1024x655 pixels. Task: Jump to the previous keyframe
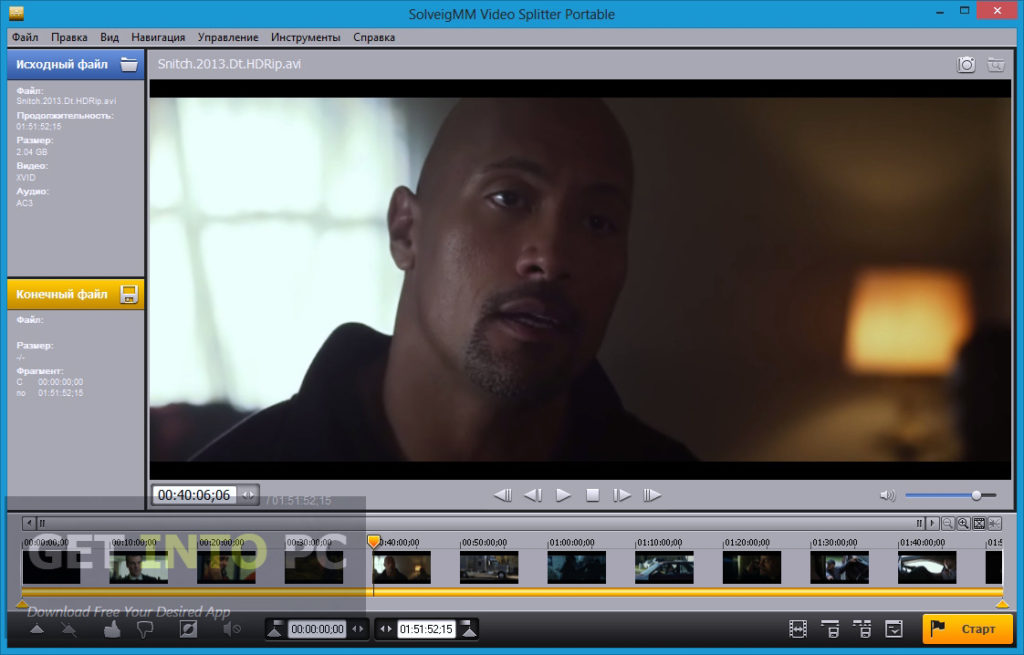point(502,495)
